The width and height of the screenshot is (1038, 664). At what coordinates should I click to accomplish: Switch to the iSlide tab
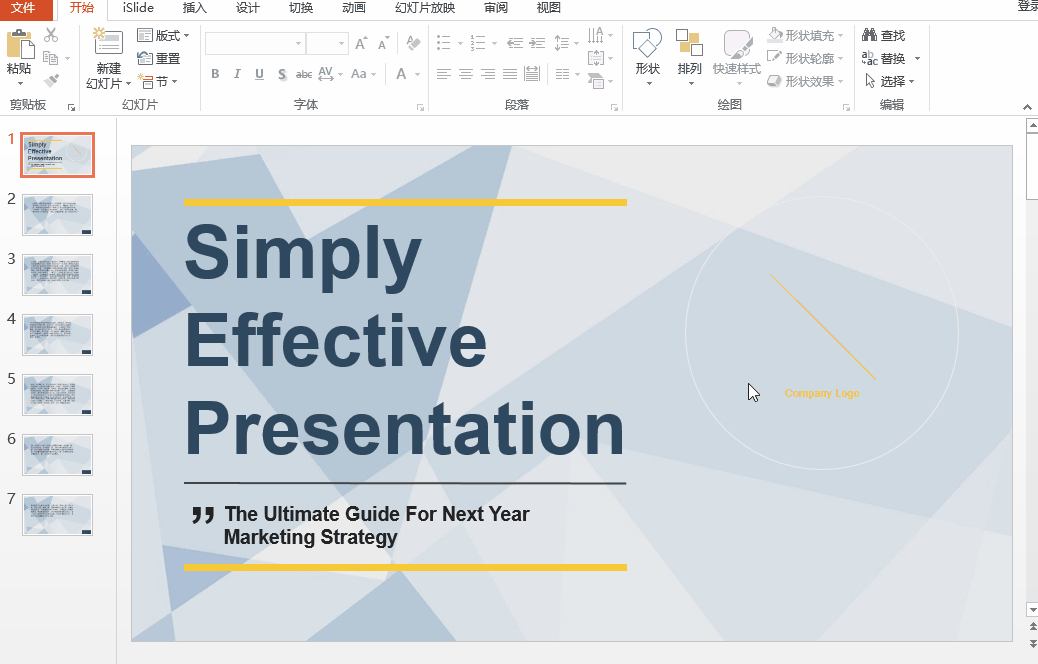point(138,8)
